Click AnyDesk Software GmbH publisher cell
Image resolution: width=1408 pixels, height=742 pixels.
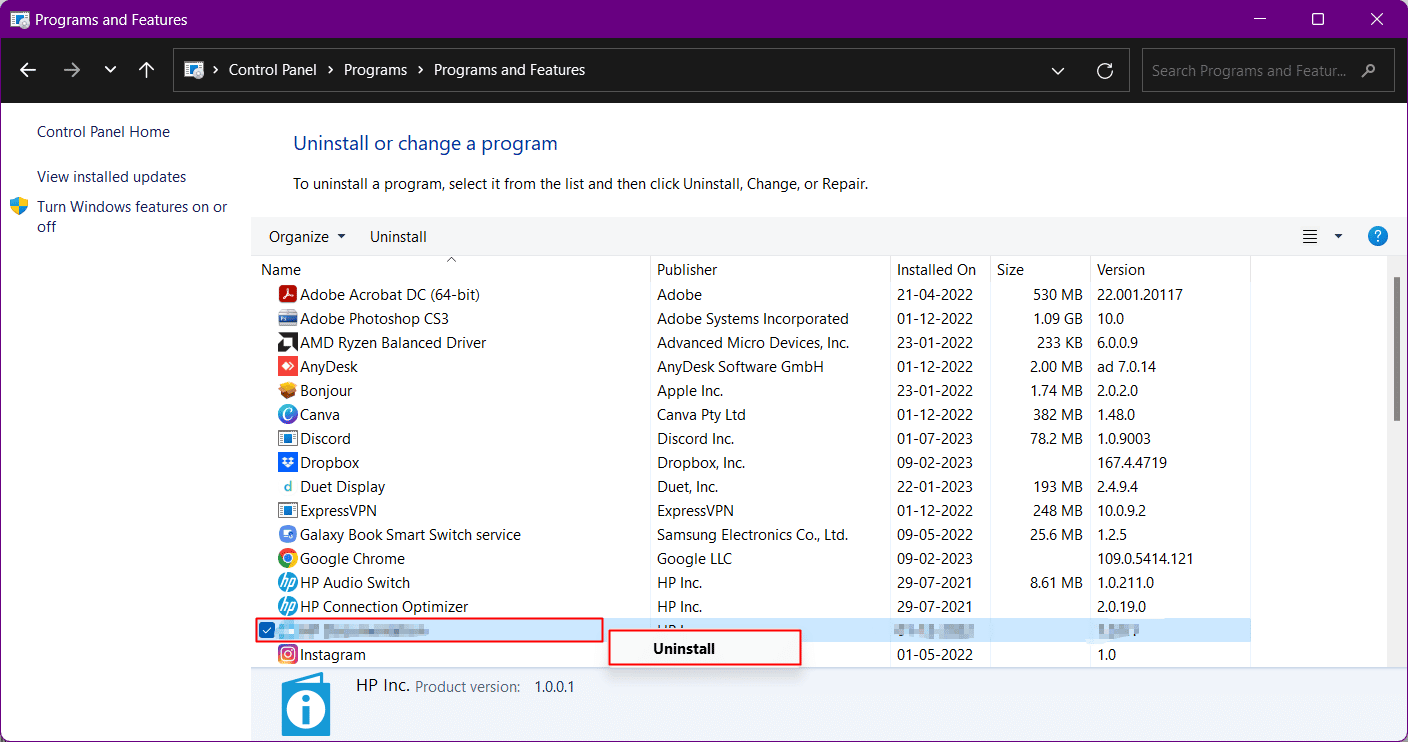click(x=740, y=367)
